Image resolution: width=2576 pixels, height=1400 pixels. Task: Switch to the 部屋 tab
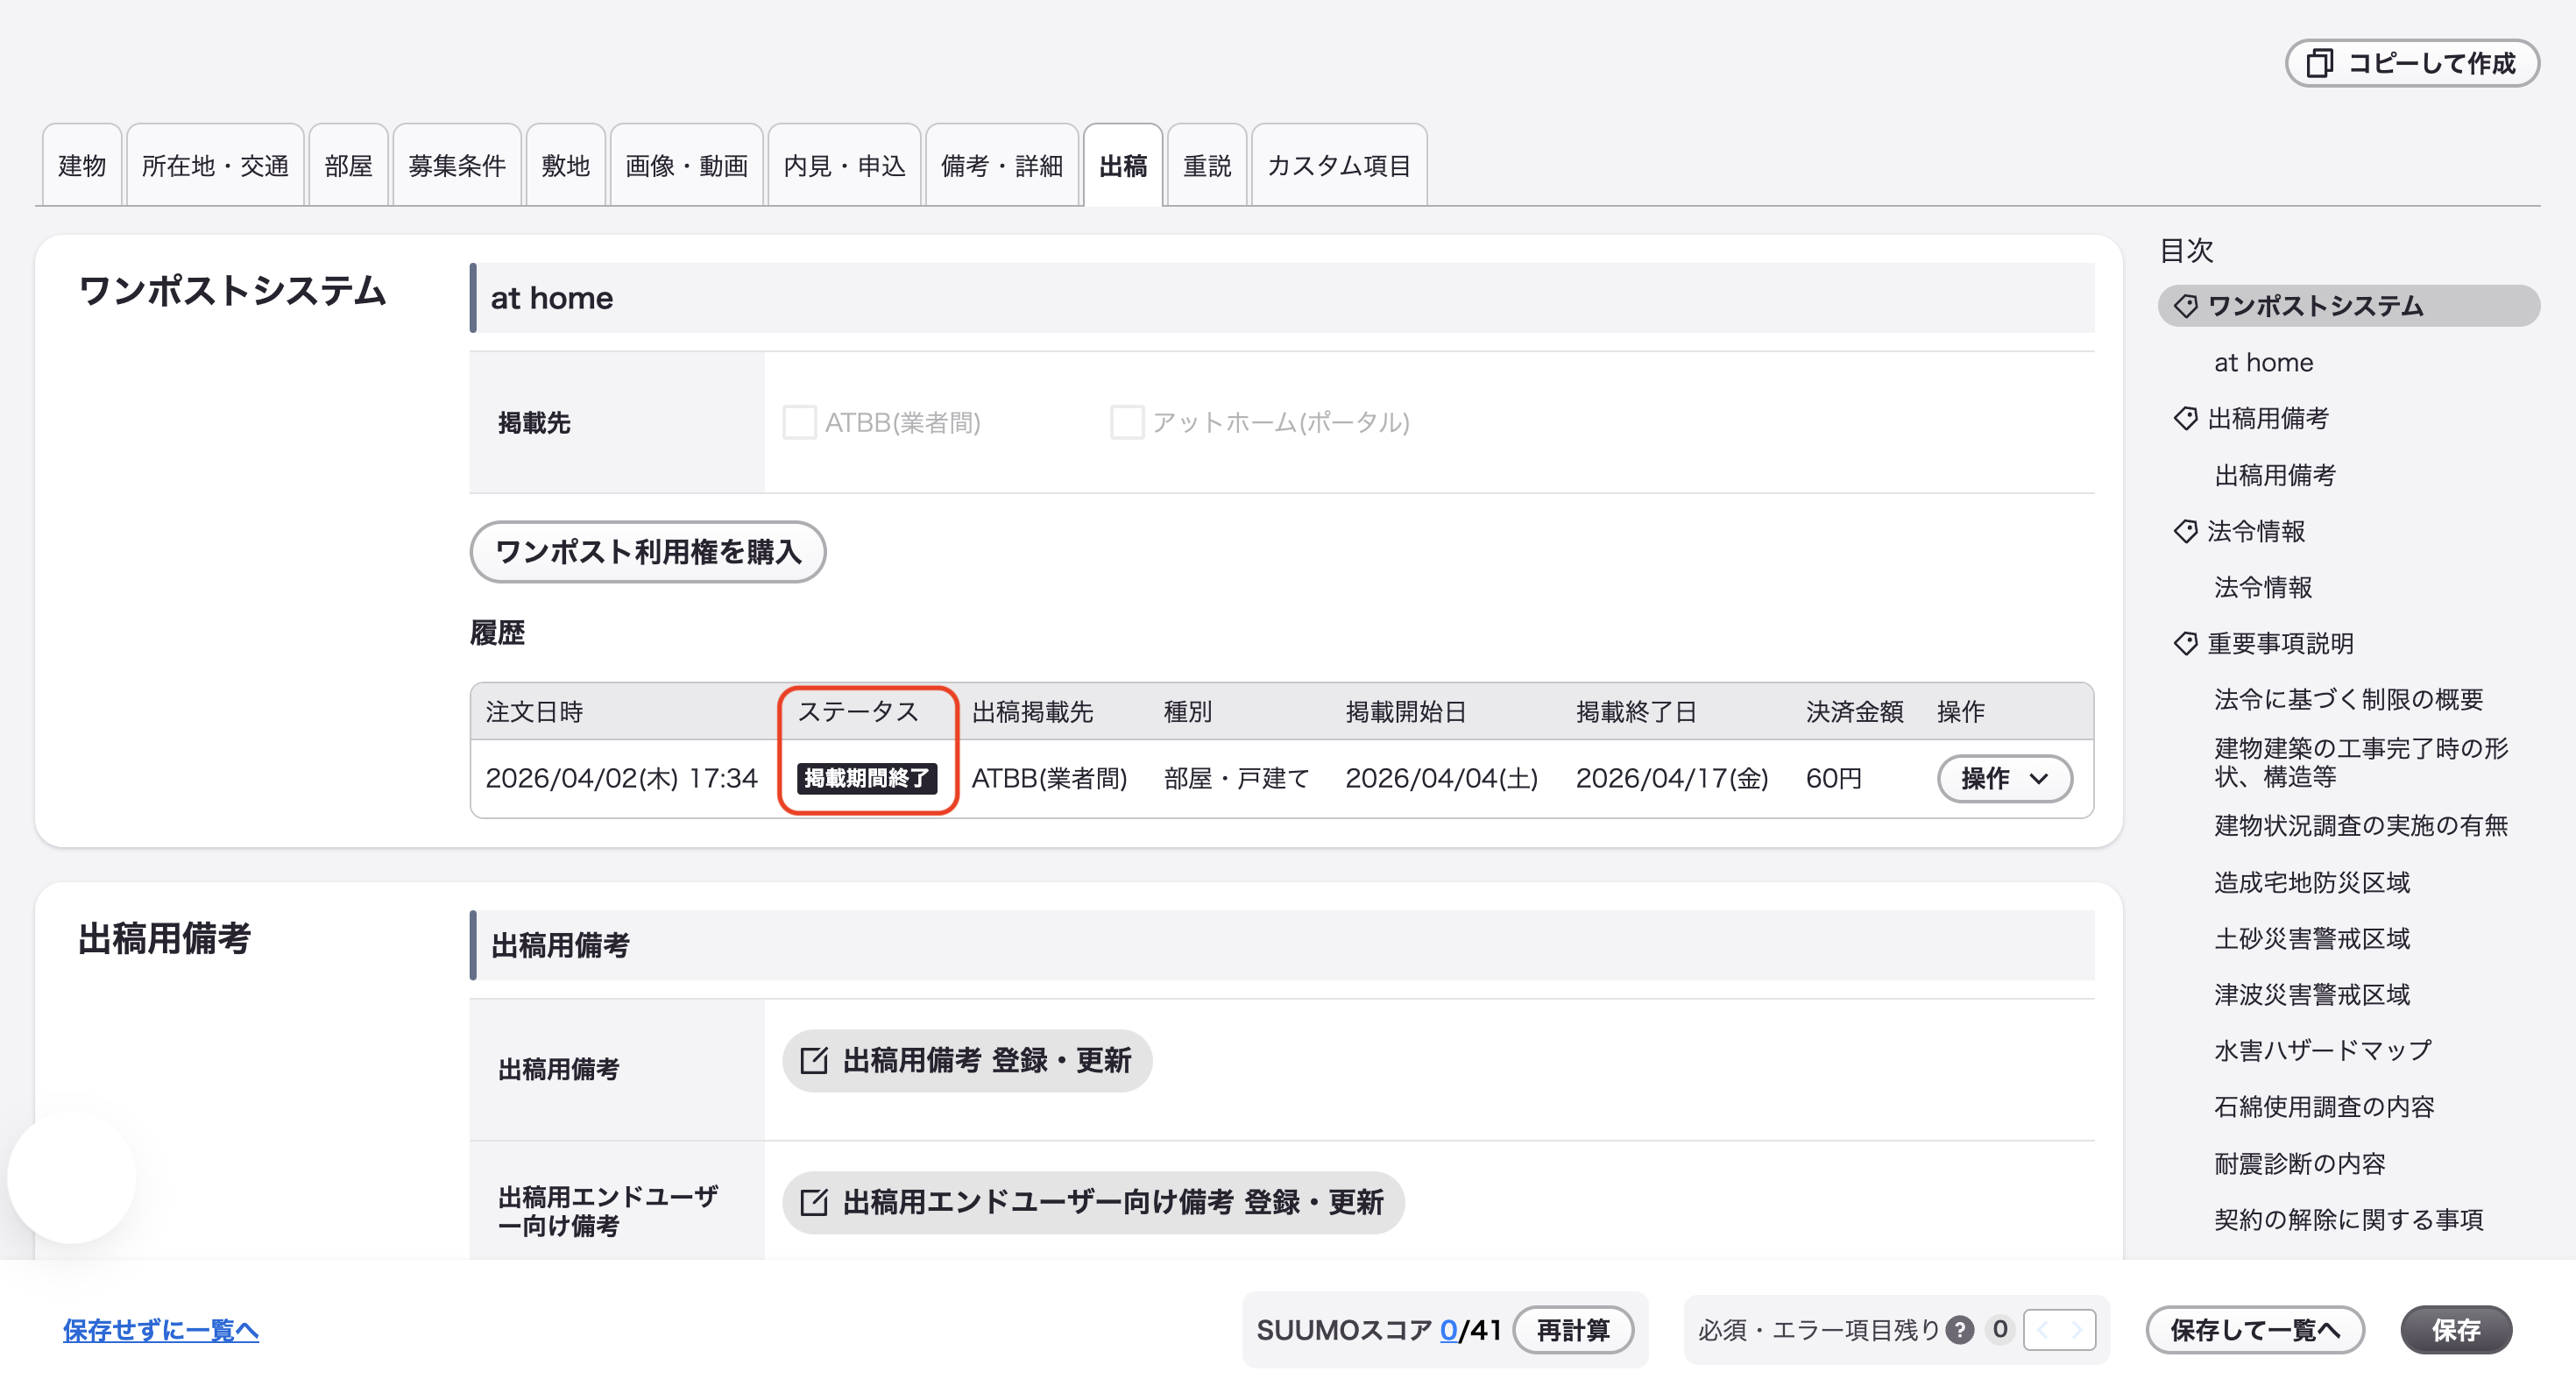point(348,165)
